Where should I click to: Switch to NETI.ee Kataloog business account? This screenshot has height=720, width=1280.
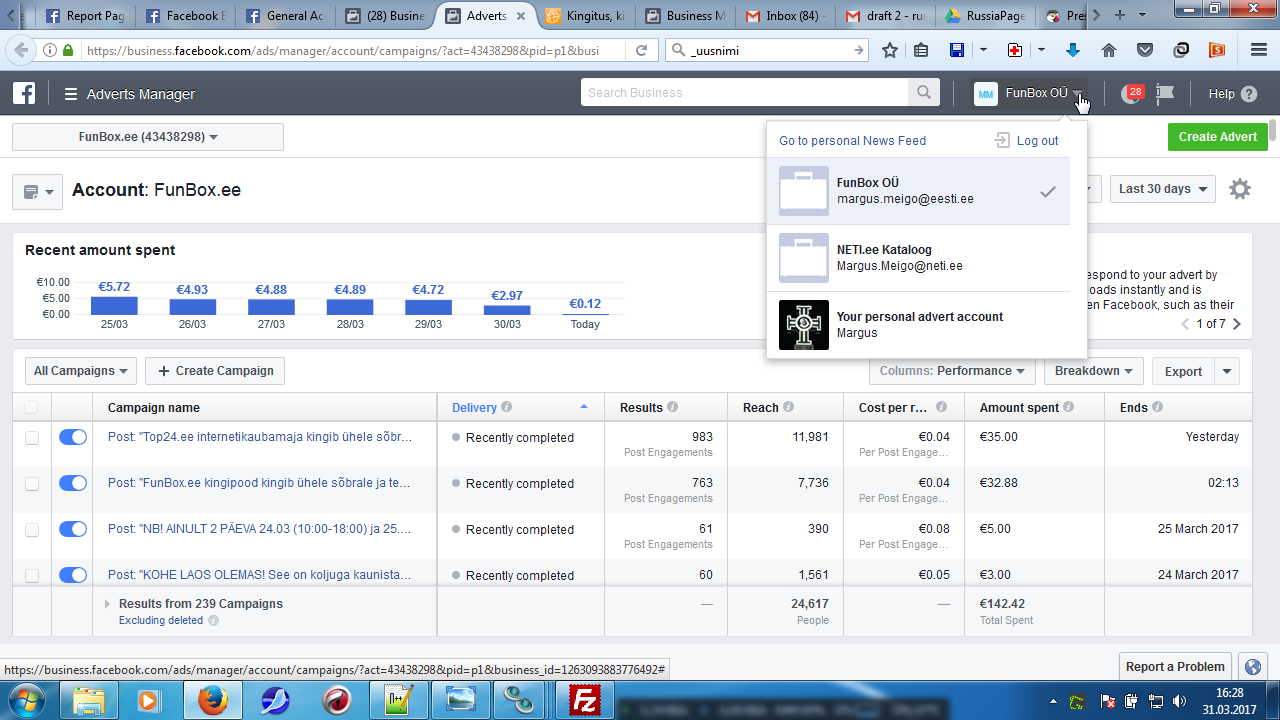918,258
